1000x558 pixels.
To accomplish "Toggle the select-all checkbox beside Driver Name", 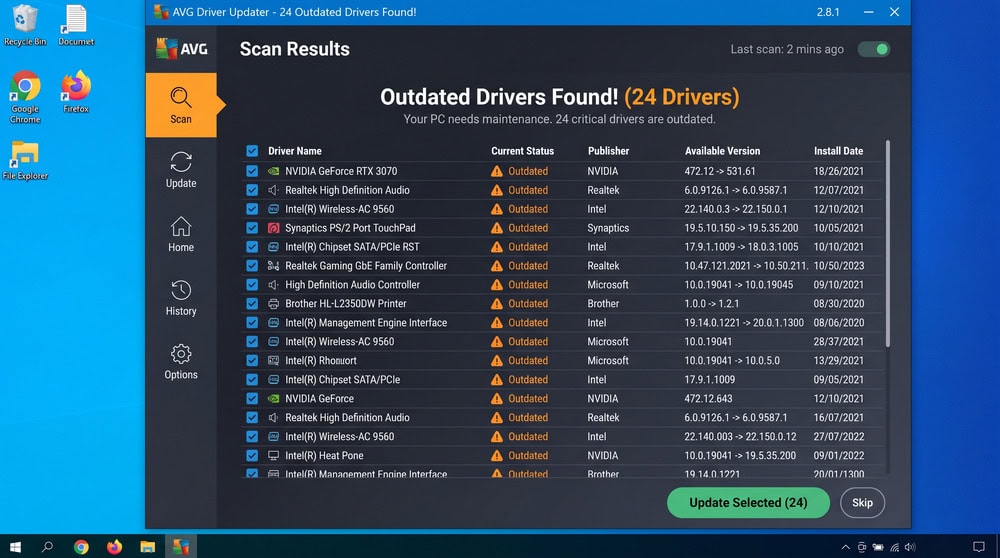I will tap(252, 151).
